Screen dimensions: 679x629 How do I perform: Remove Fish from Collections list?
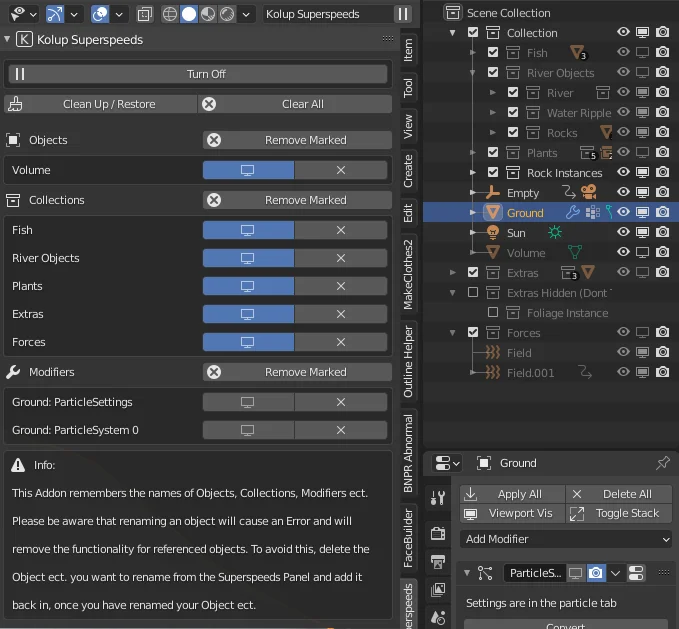point(341,230)
